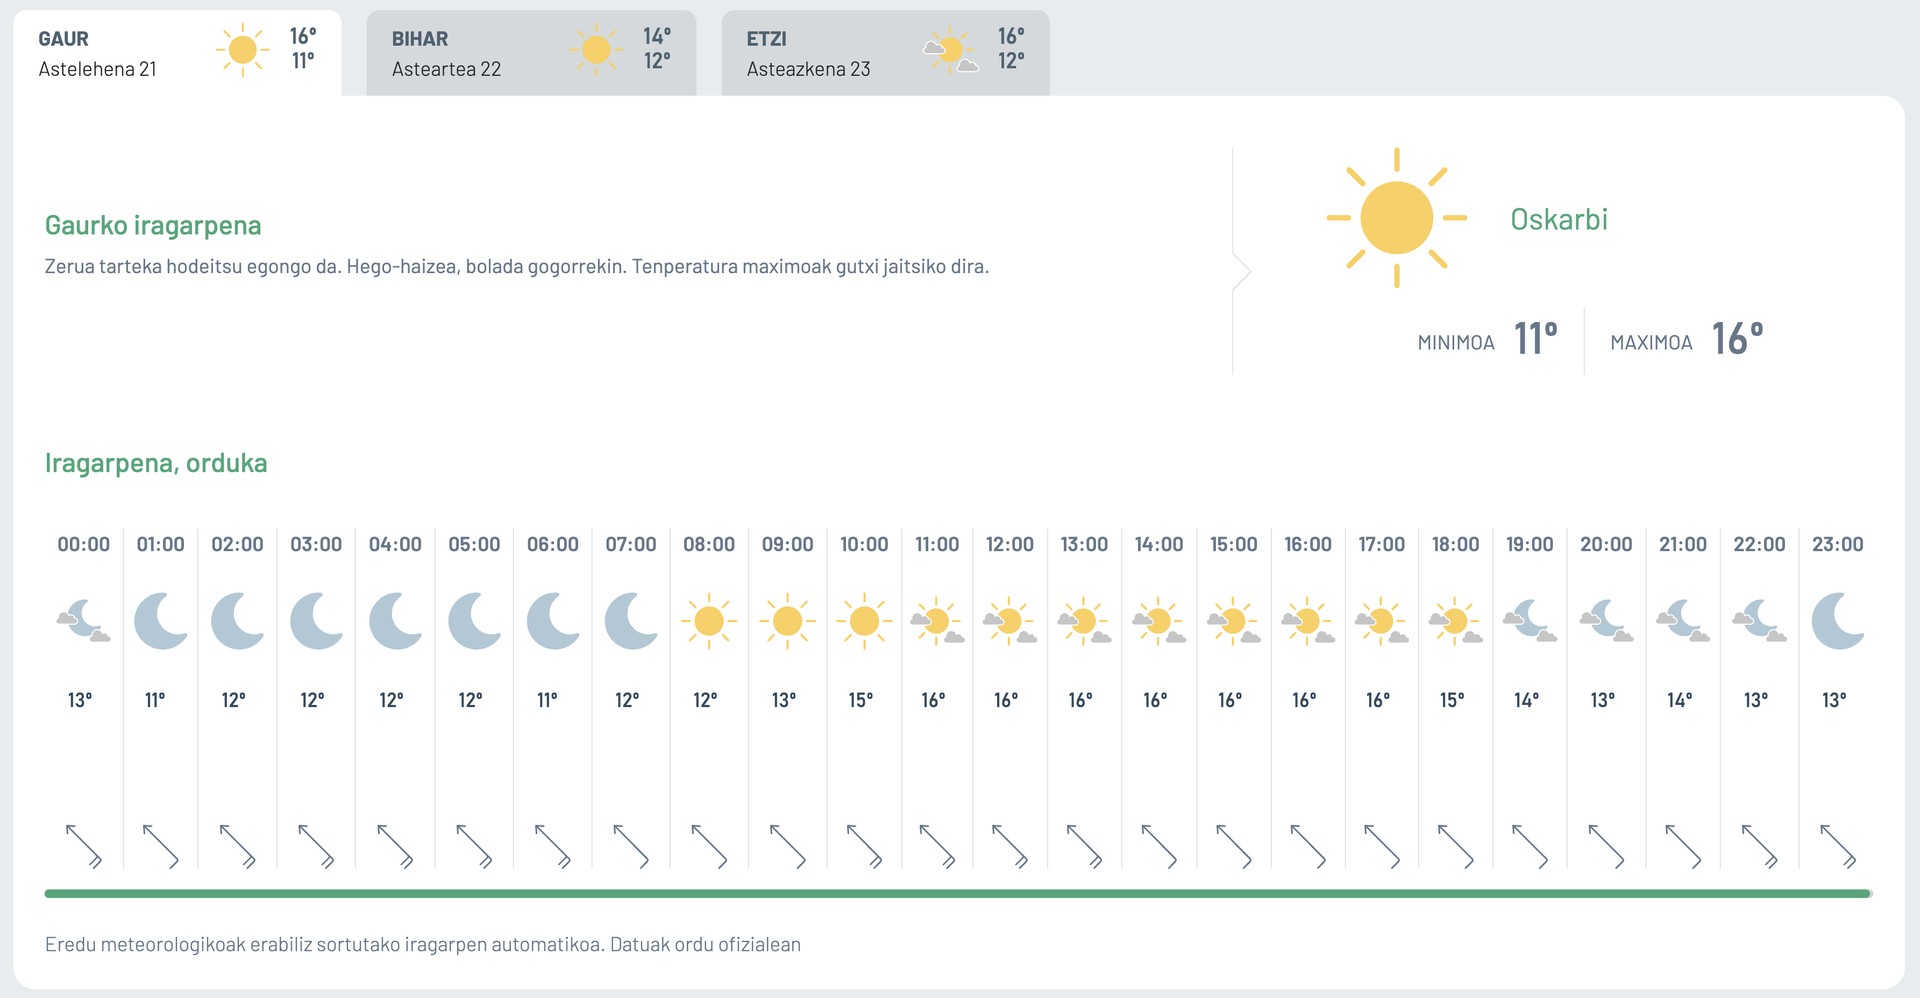Click the 14:00 partly cloudy sun icon

1159,621
